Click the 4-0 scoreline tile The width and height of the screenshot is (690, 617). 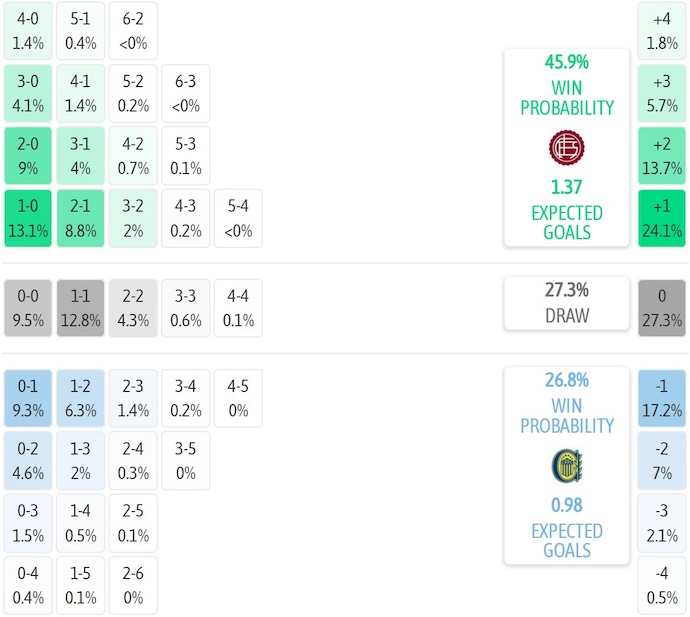(29, 31)
